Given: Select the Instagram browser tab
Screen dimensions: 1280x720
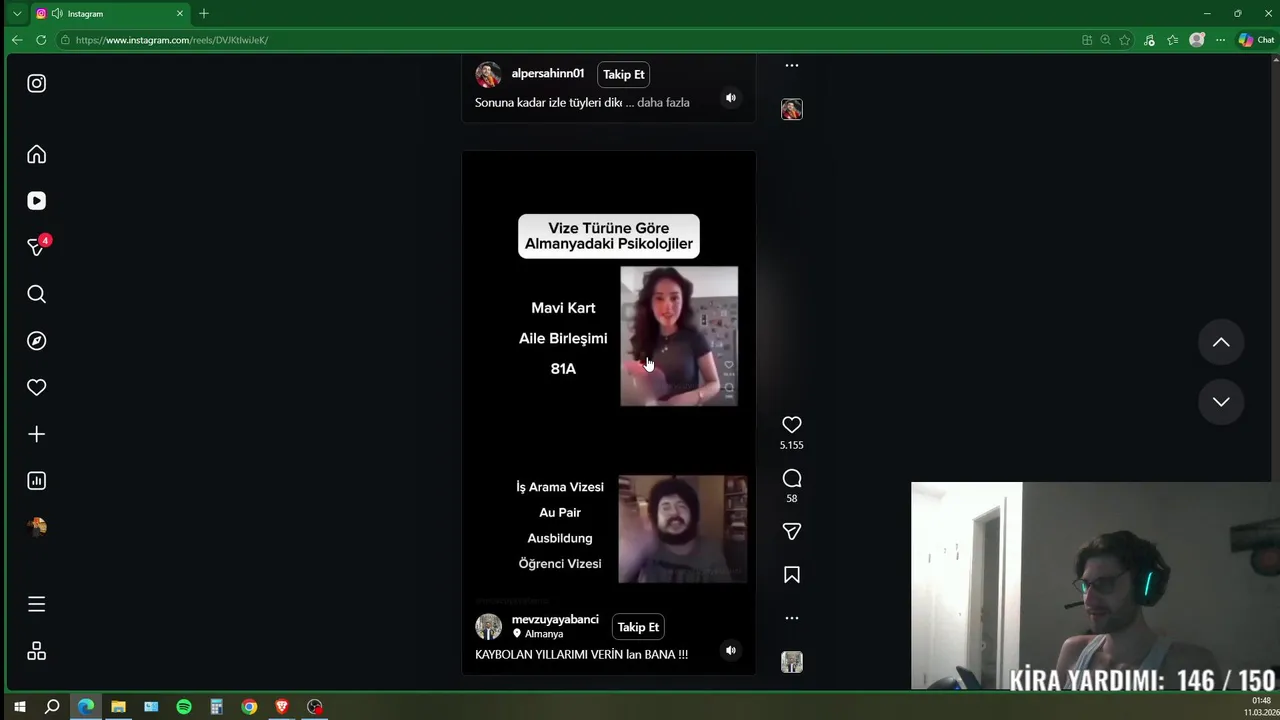Looking at the screenshot, I should 108,14.
